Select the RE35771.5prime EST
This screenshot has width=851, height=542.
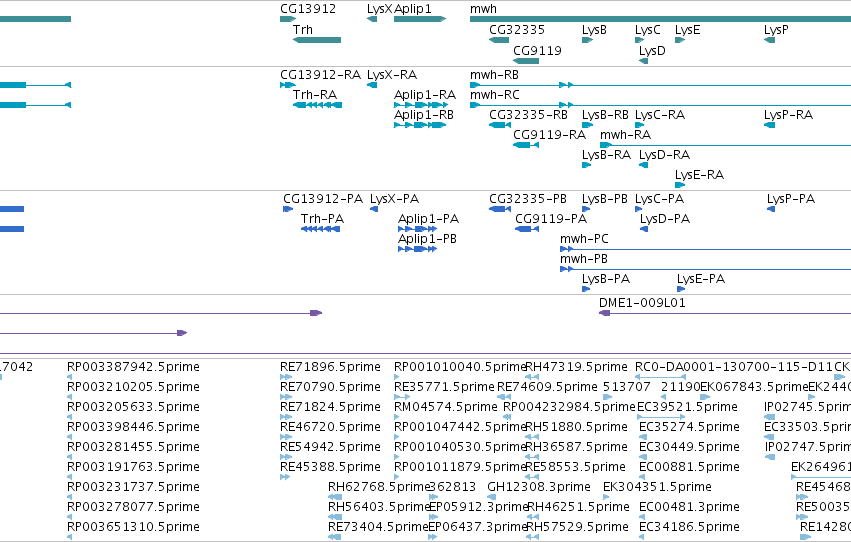[444, 387]
